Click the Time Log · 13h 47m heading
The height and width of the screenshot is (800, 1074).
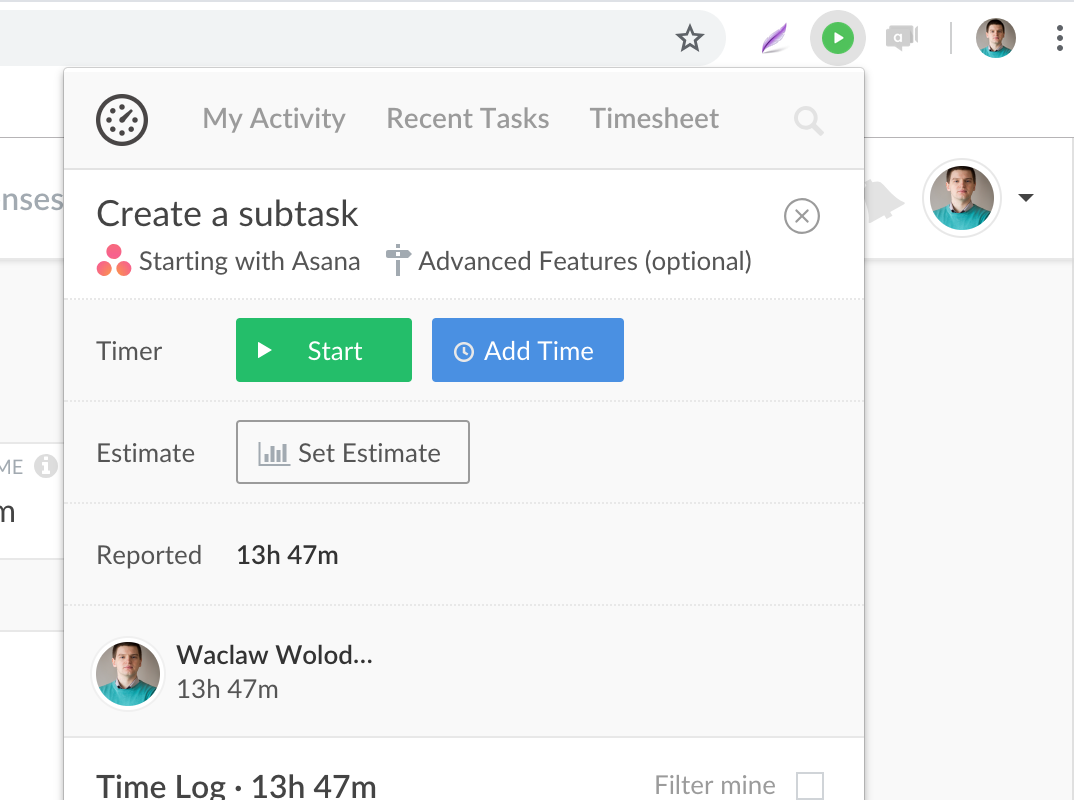236,786
